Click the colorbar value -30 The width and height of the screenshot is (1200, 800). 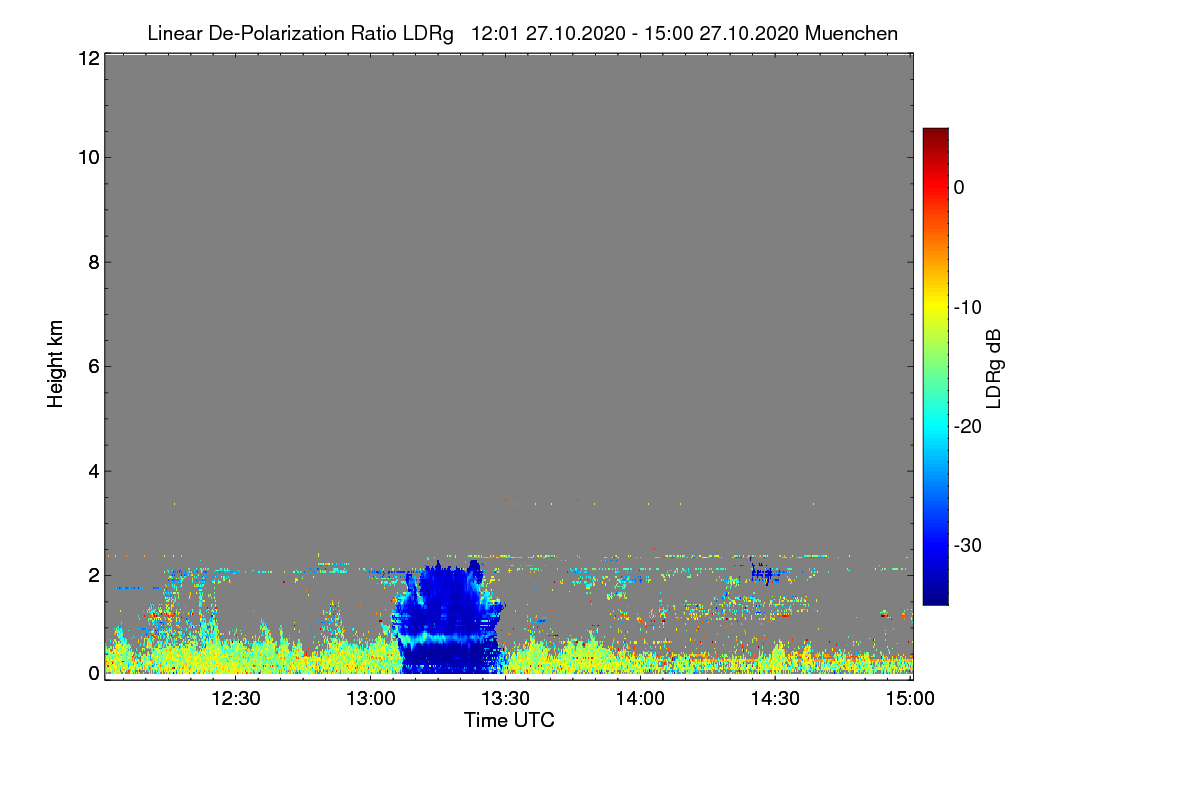point(969,545)
